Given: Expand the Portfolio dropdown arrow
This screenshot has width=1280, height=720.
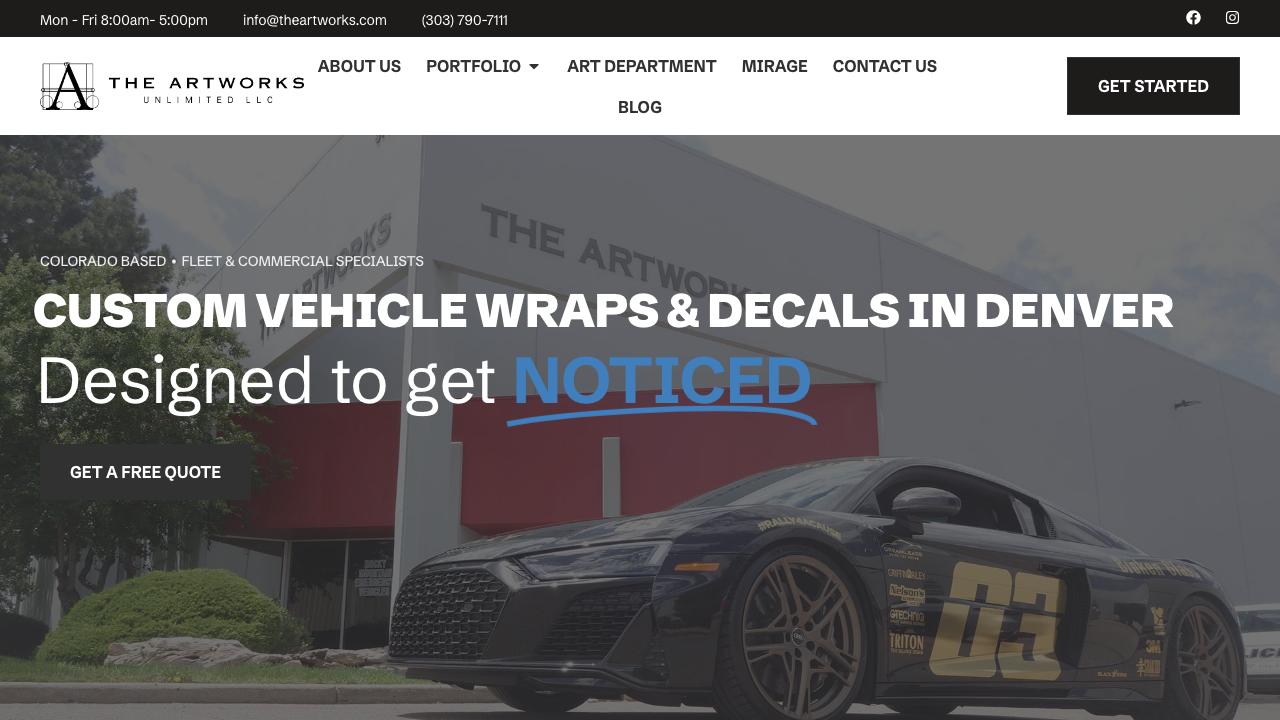Looking at the screenshot, I should coord(534,66).
